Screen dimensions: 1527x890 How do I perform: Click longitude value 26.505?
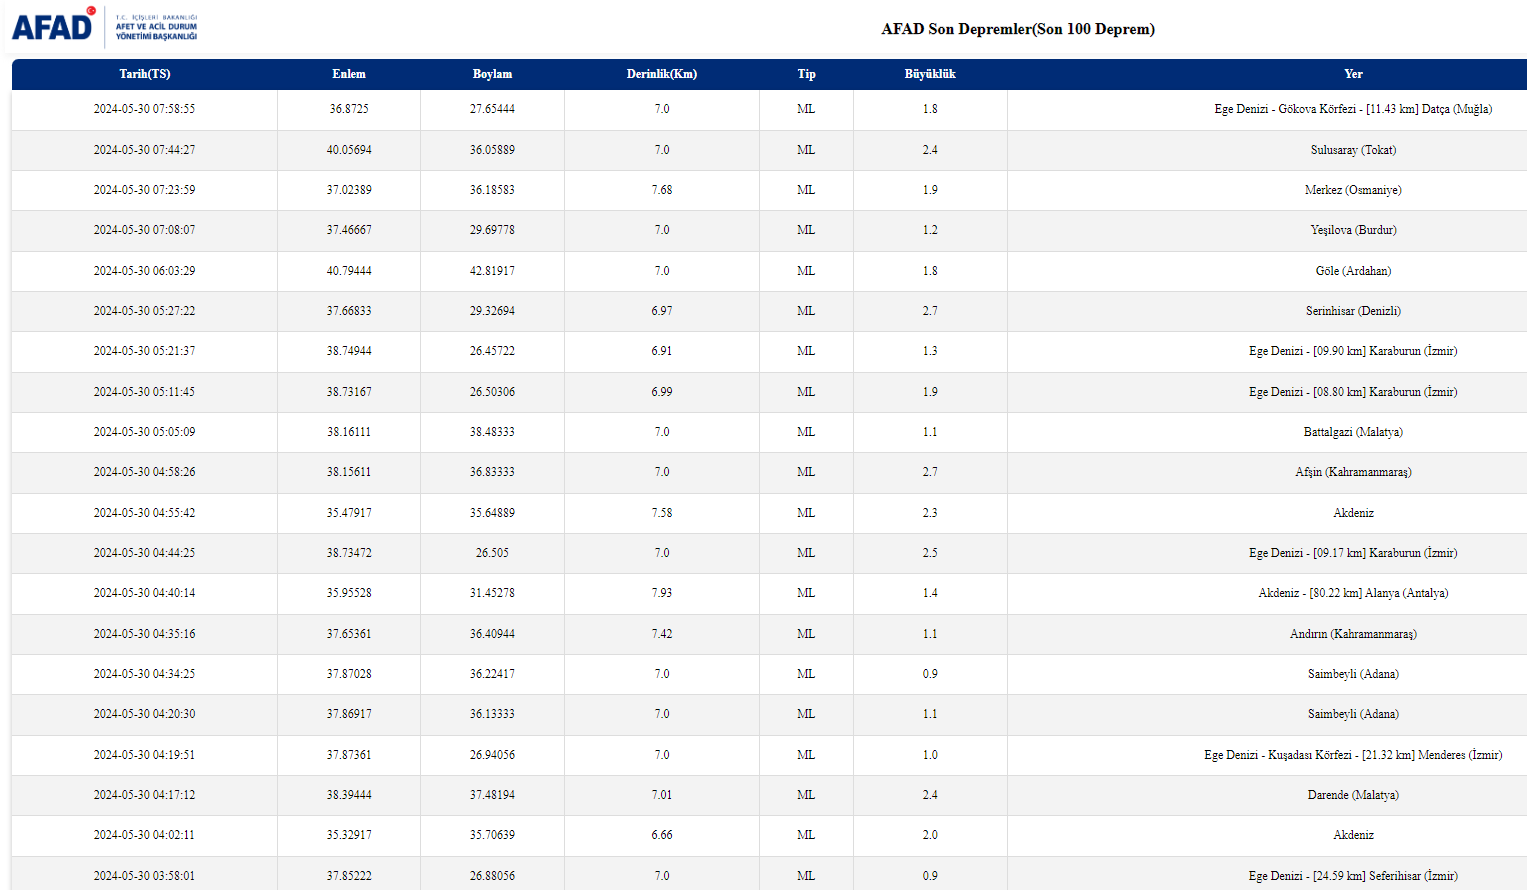pyautogui.click(x=492, y=553)
